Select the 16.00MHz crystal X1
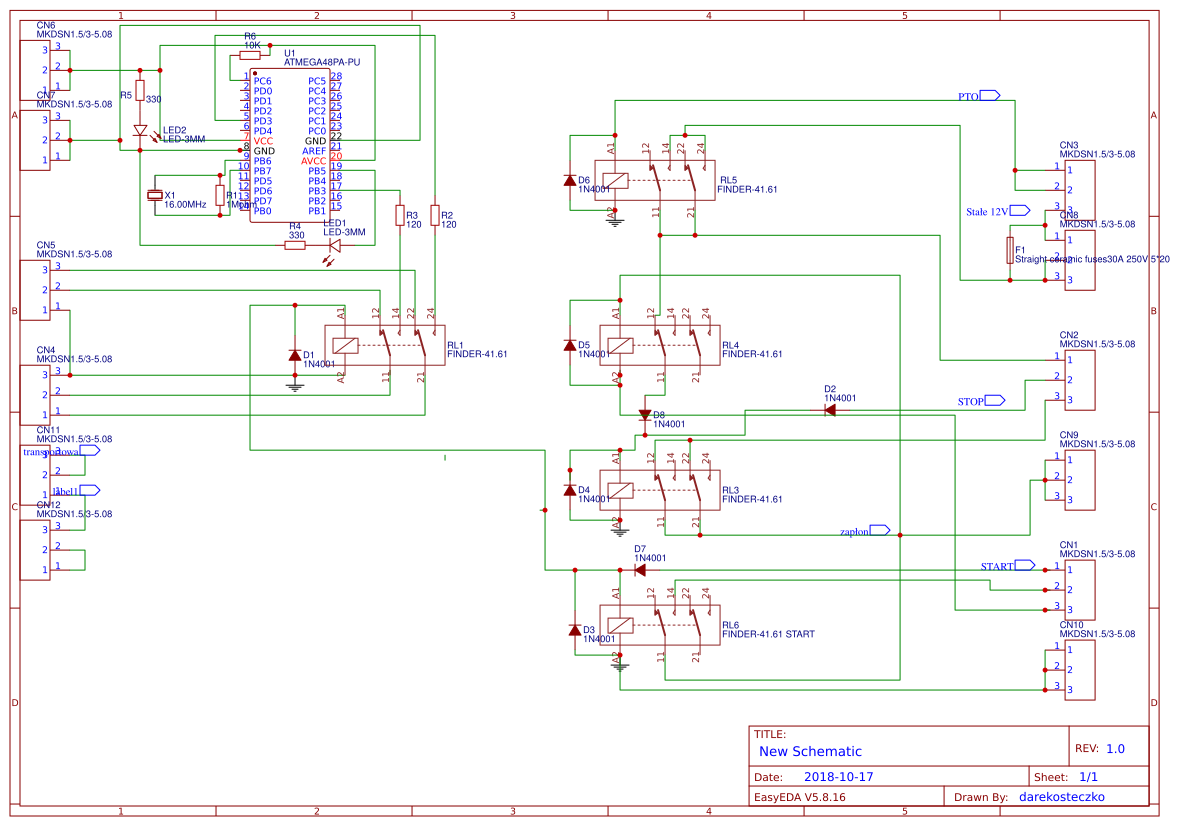This screenshot has width=1181, height=826. pyautogui.click(x=155, y=193)
